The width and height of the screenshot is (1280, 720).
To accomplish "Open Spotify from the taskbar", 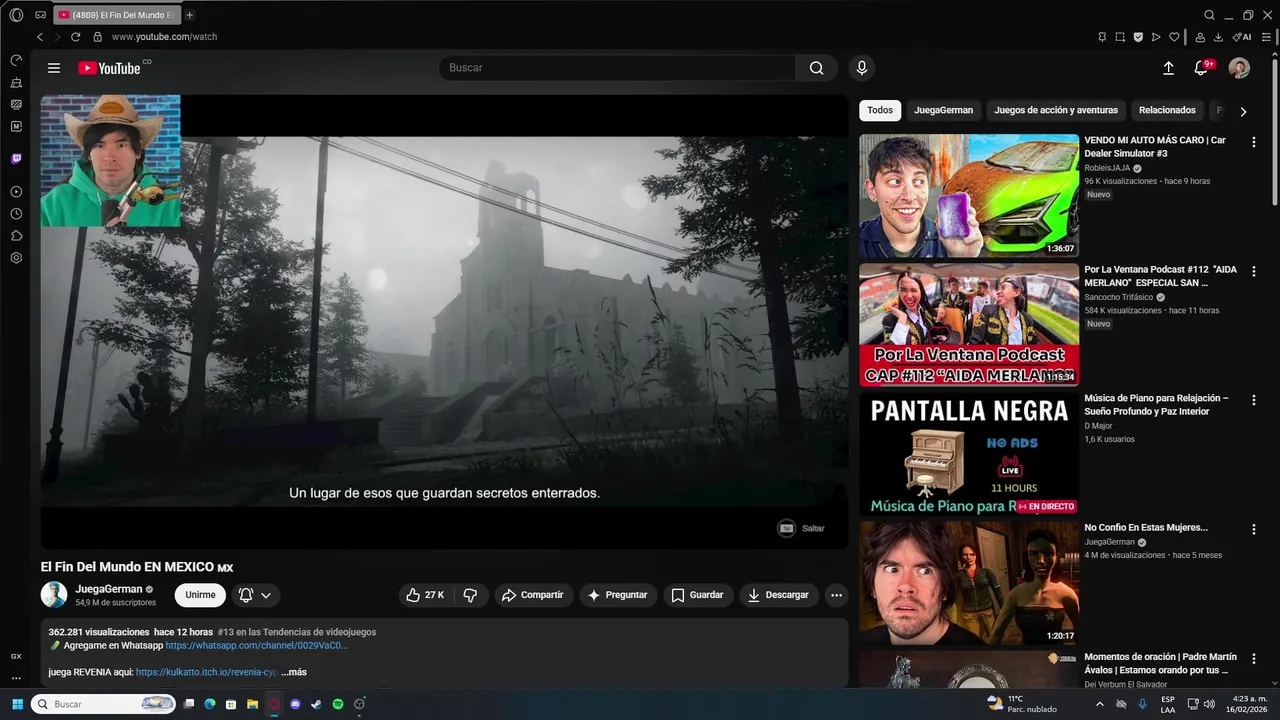I will [338, 704].
